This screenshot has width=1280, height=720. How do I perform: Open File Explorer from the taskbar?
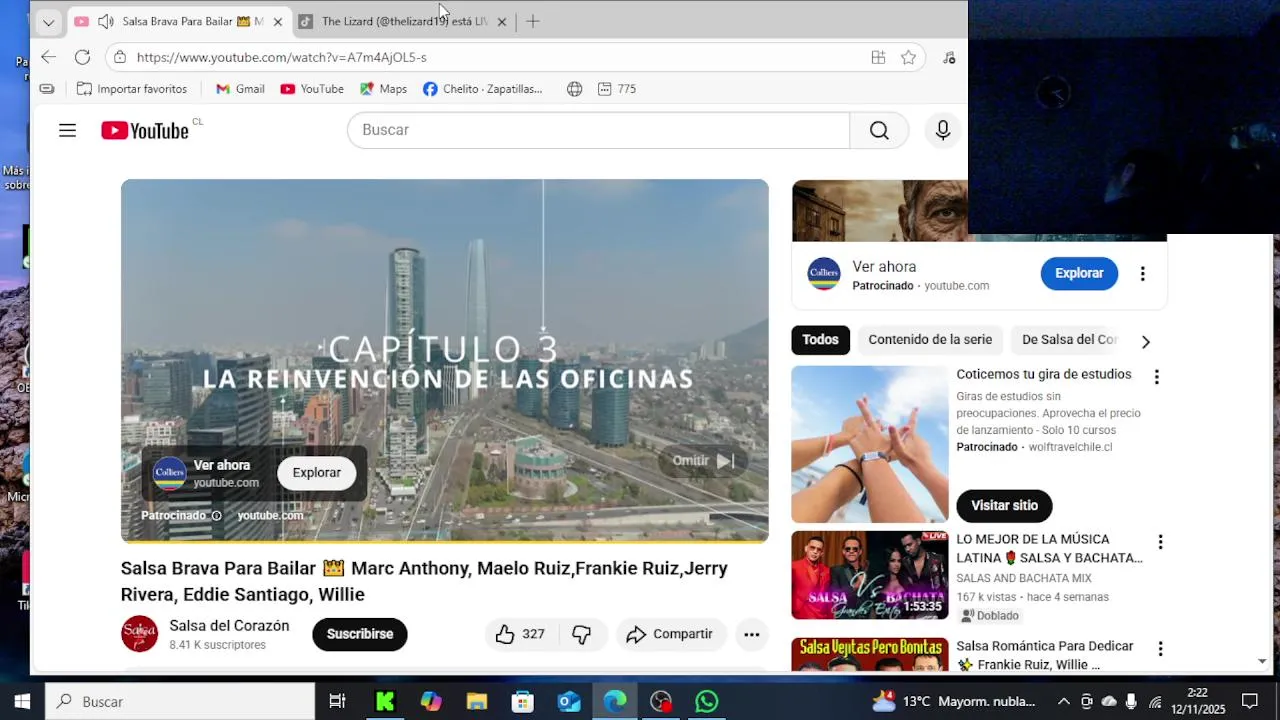(x=476, y=702)
